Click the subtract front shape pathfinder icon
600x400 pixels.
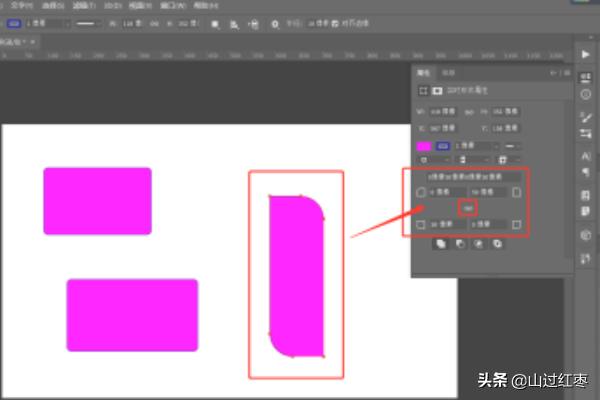[x=459, y=243]
